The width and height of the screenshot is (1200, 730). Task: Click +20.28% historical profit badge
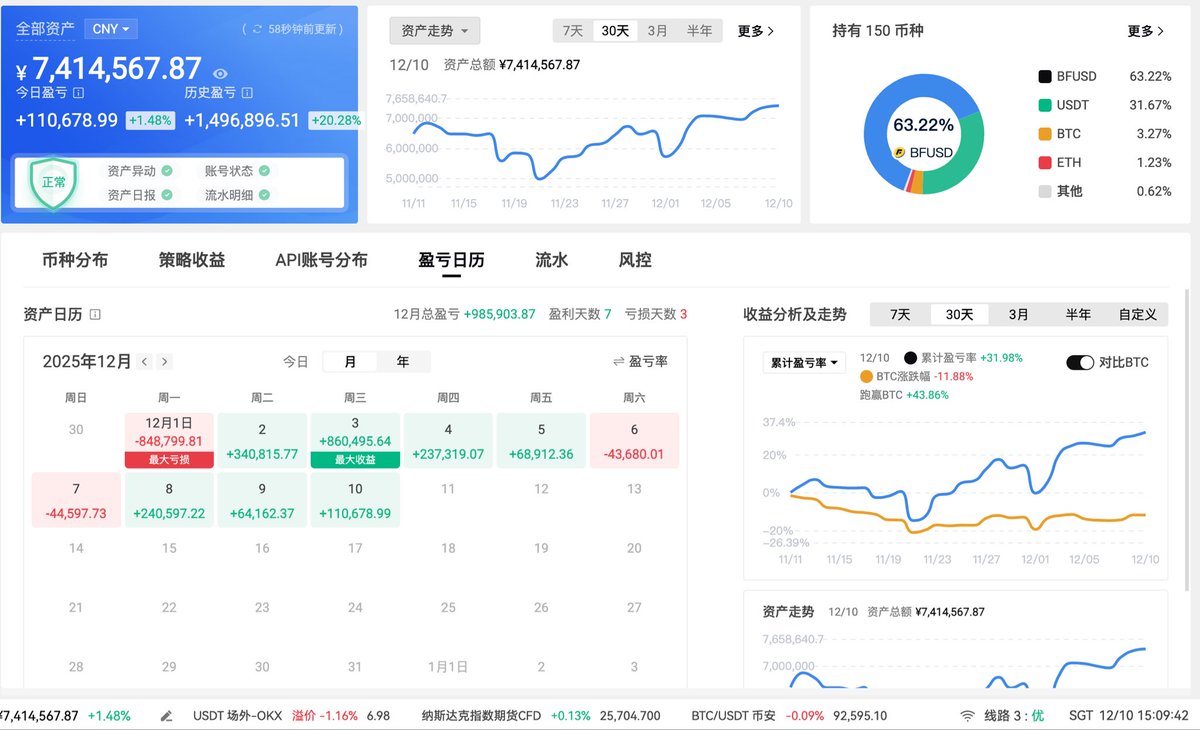coord(334,120)
